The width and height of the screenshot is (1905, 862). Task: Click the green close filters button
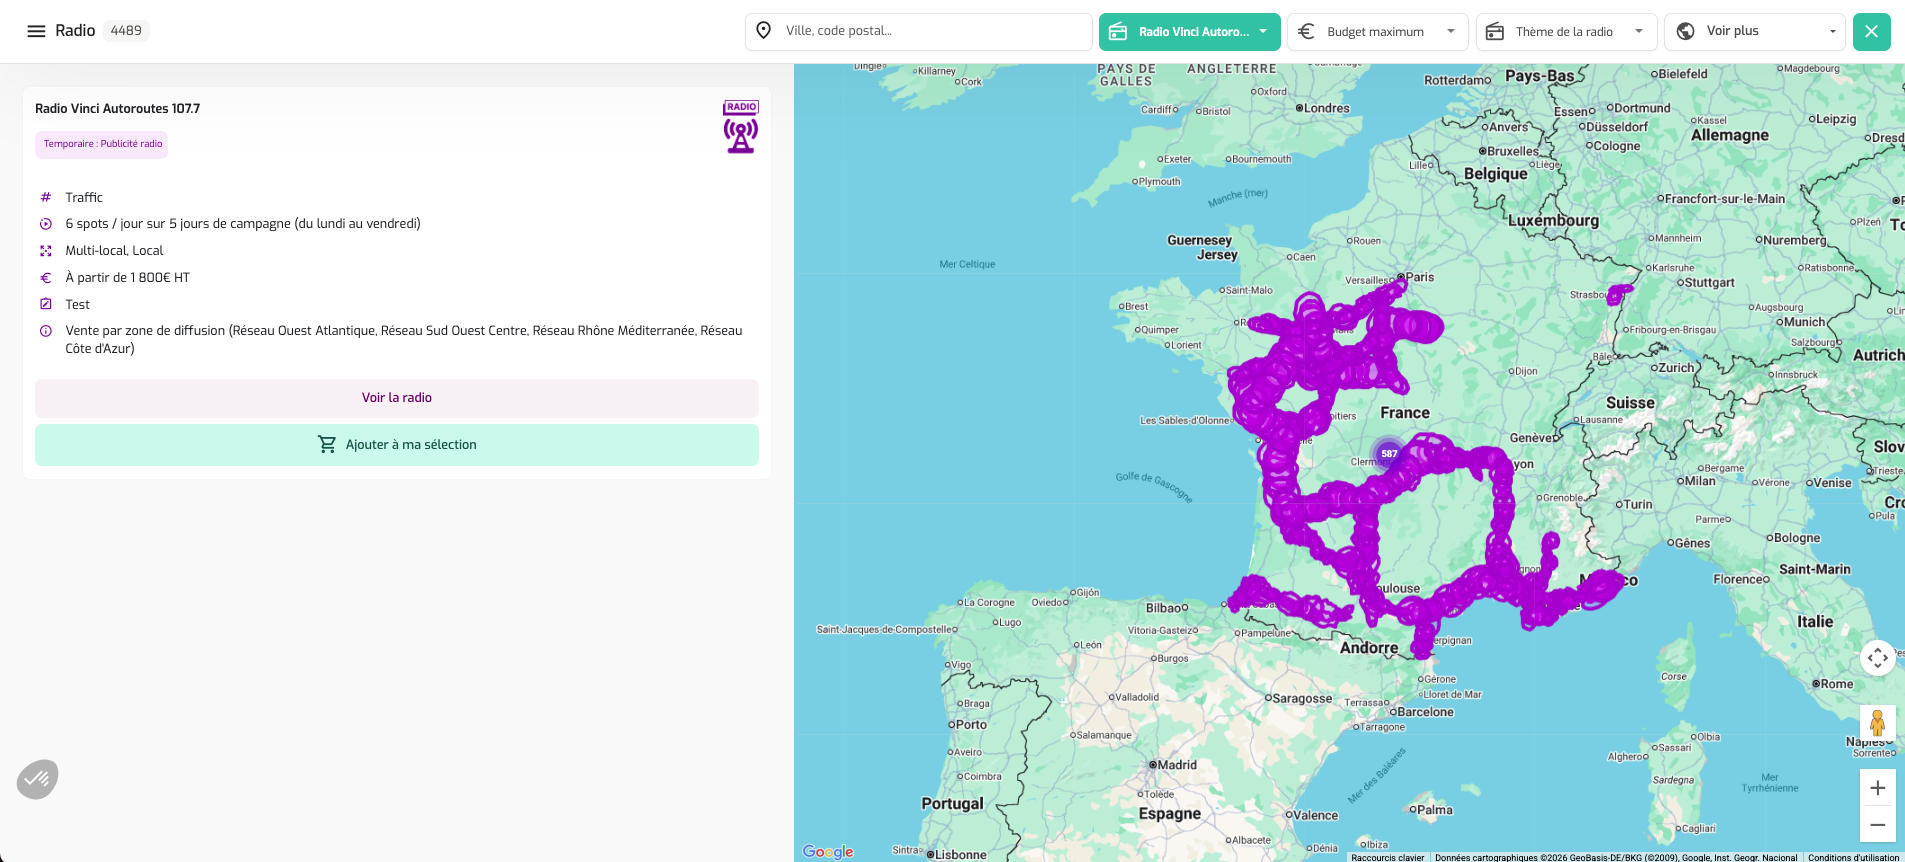click(1871, 32)
